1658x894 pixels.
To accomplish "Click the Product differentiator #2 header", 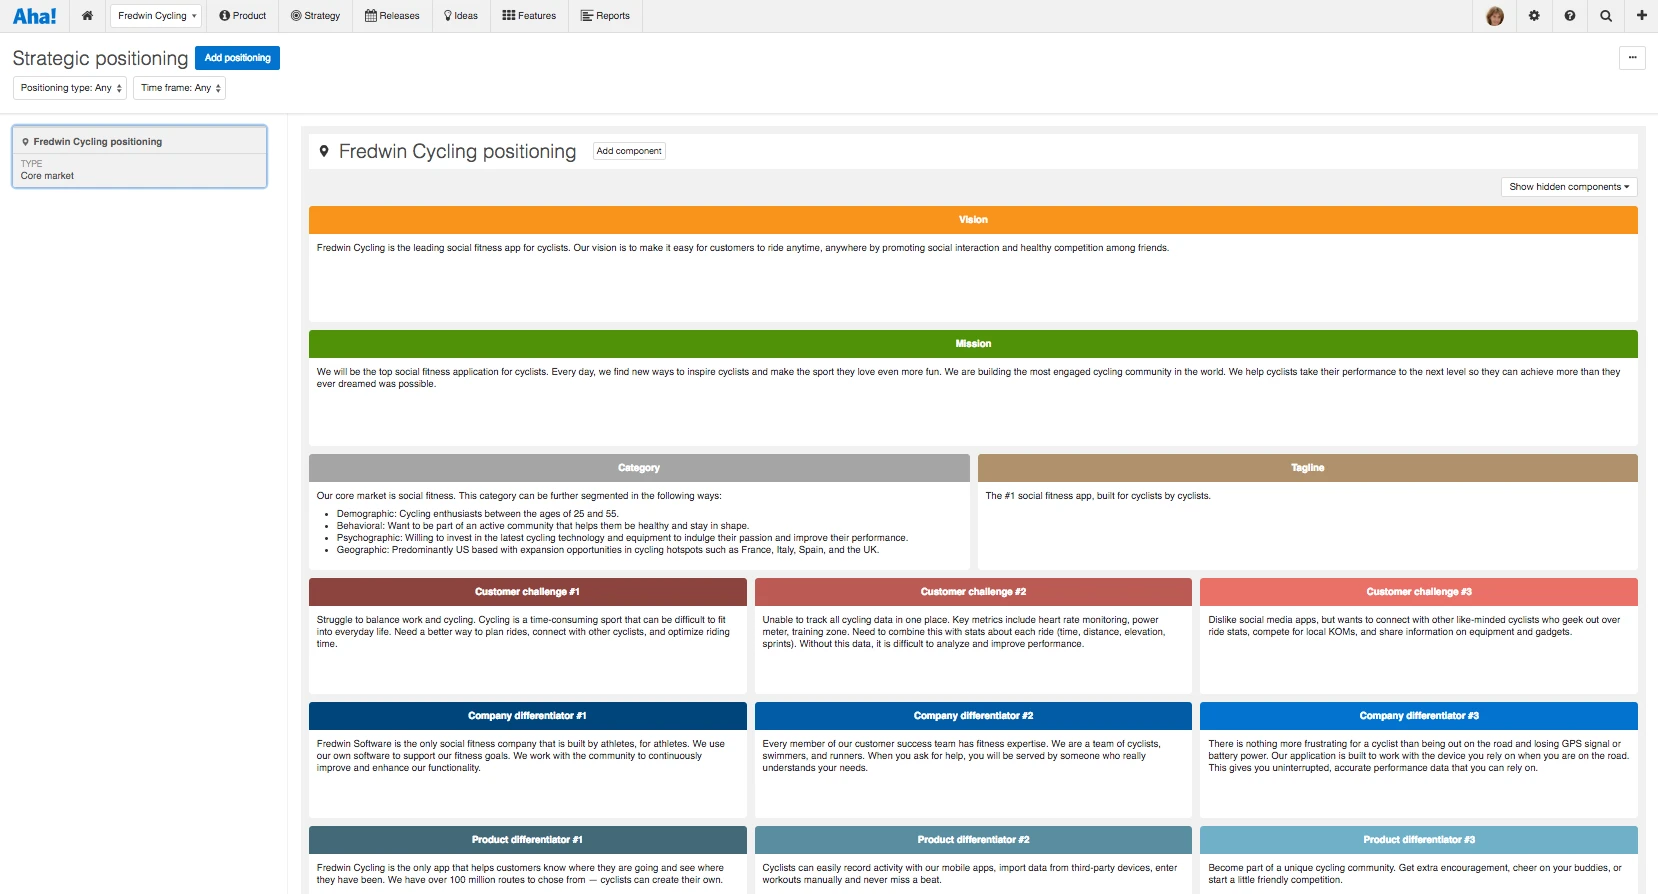I will pyautogui.click(x=973, y=840).
